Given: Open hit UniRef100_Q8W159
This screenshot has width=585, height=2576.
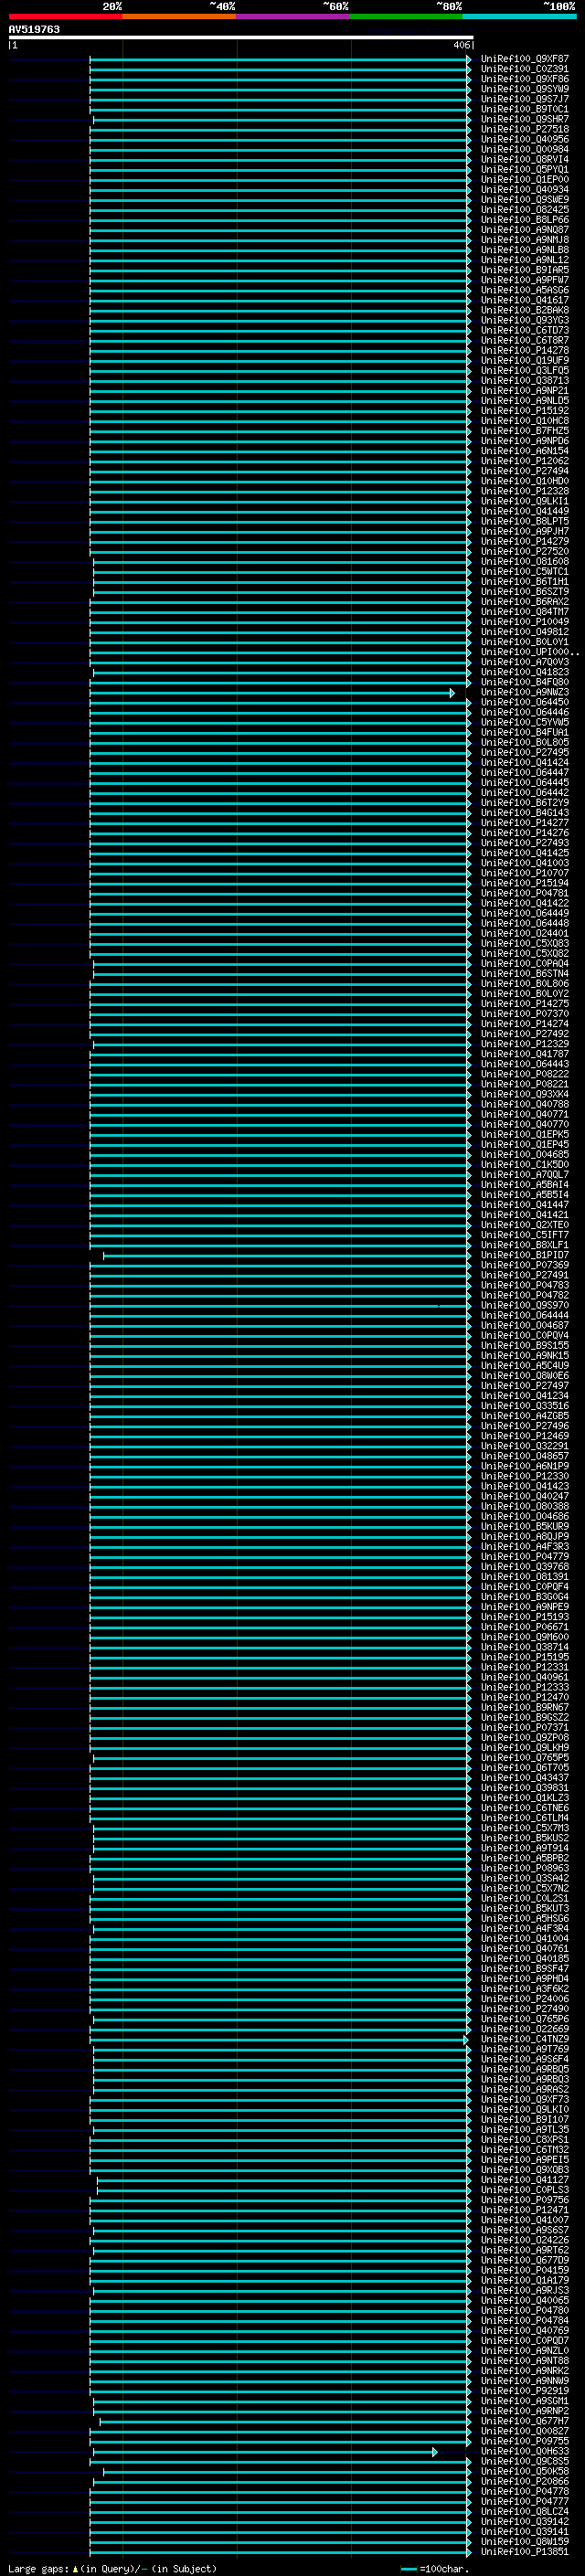Looking at the screenshot, I should pyautogui.click(x=524, y=2541).
